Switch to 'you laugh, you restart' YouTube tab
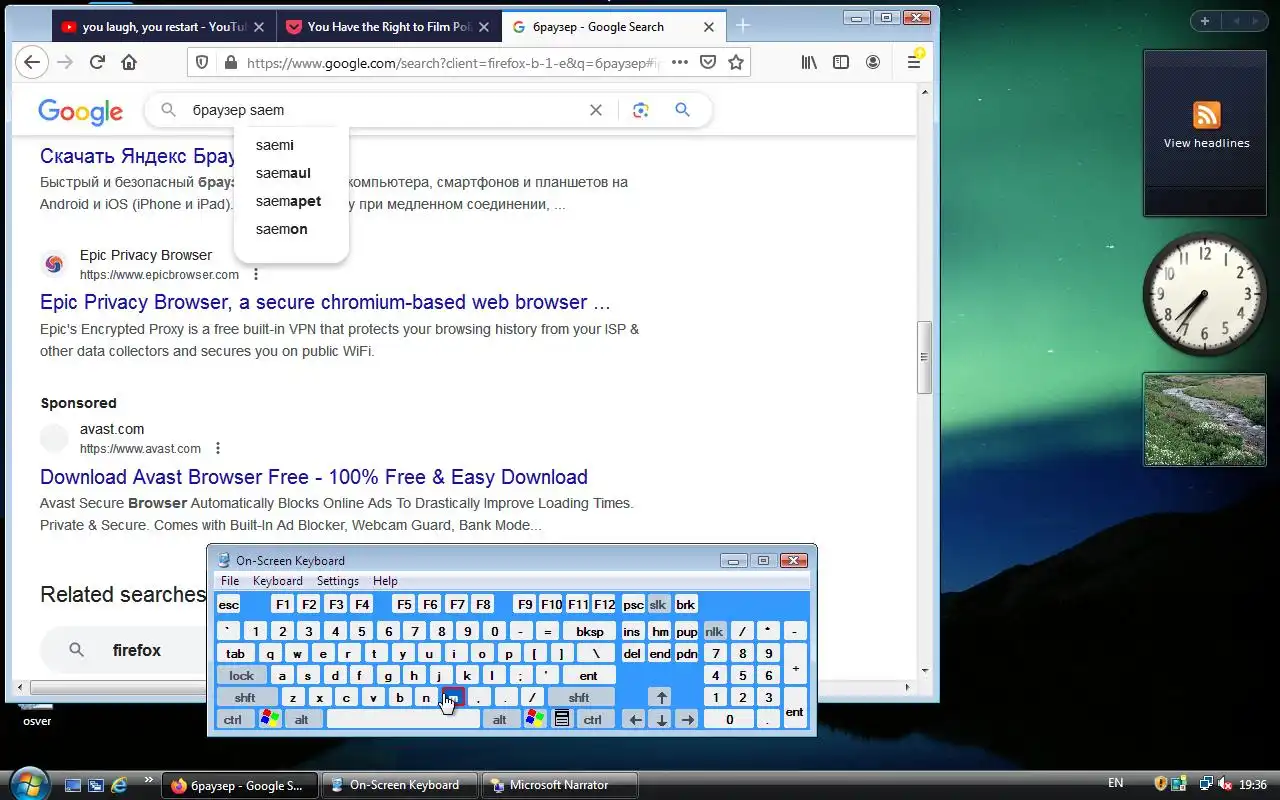The height and width of the screenshot is (800, 1280). 162,27
